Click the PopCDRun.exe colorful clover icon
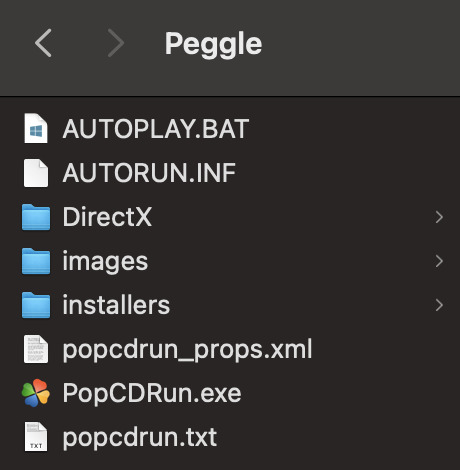The height and width of the screenshot is (470, 460). click(x=36, y=393)
